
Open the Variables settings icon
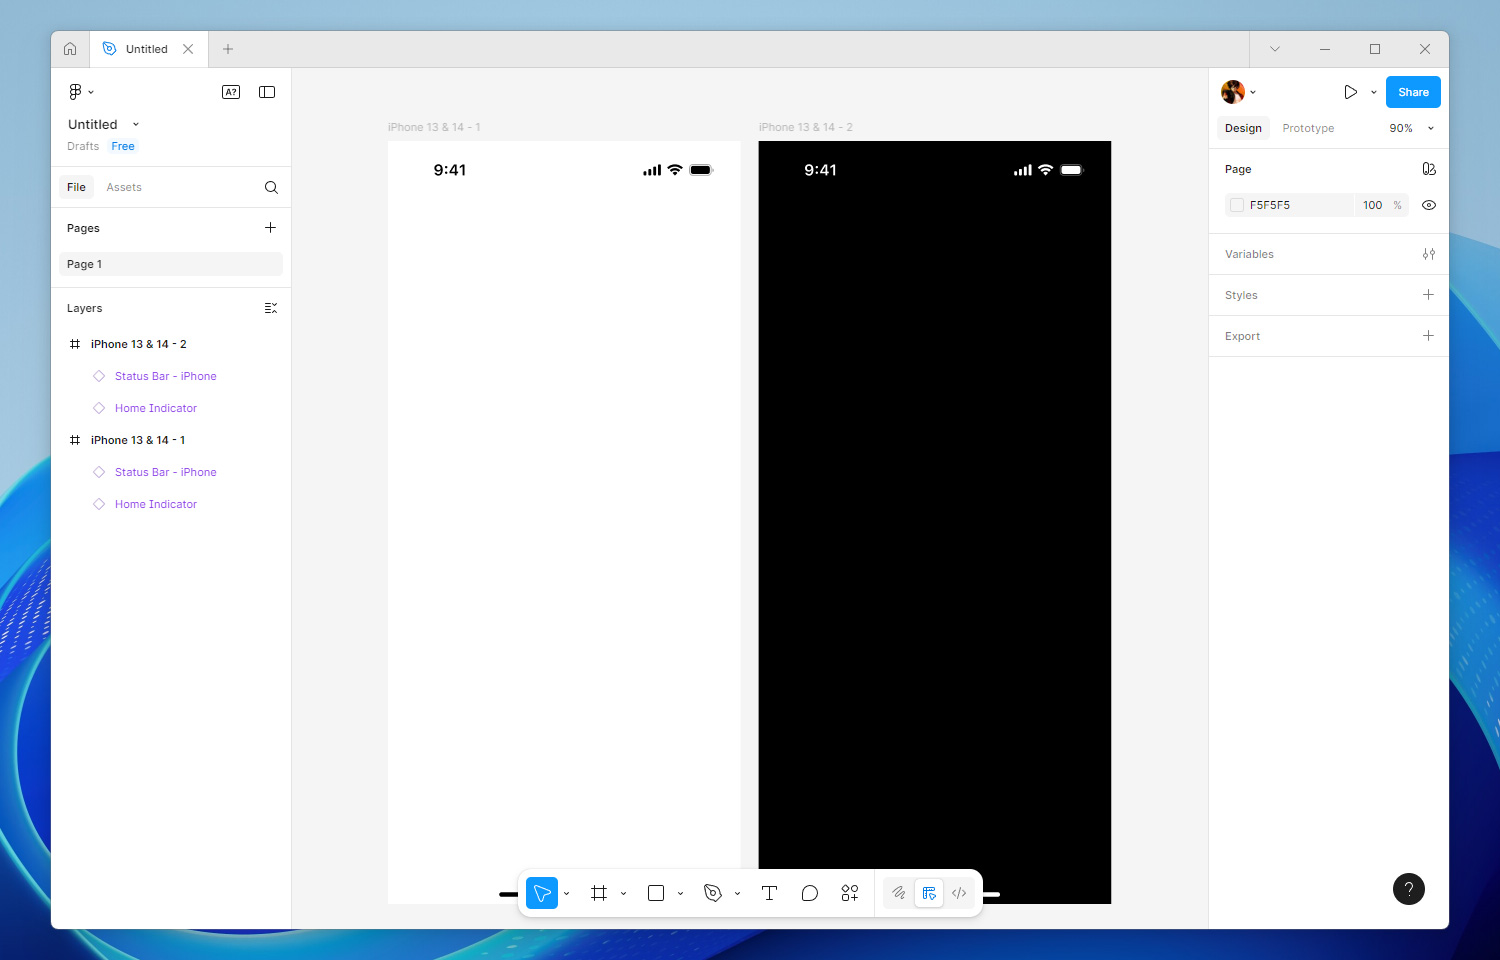click(x=1429, y=254)
